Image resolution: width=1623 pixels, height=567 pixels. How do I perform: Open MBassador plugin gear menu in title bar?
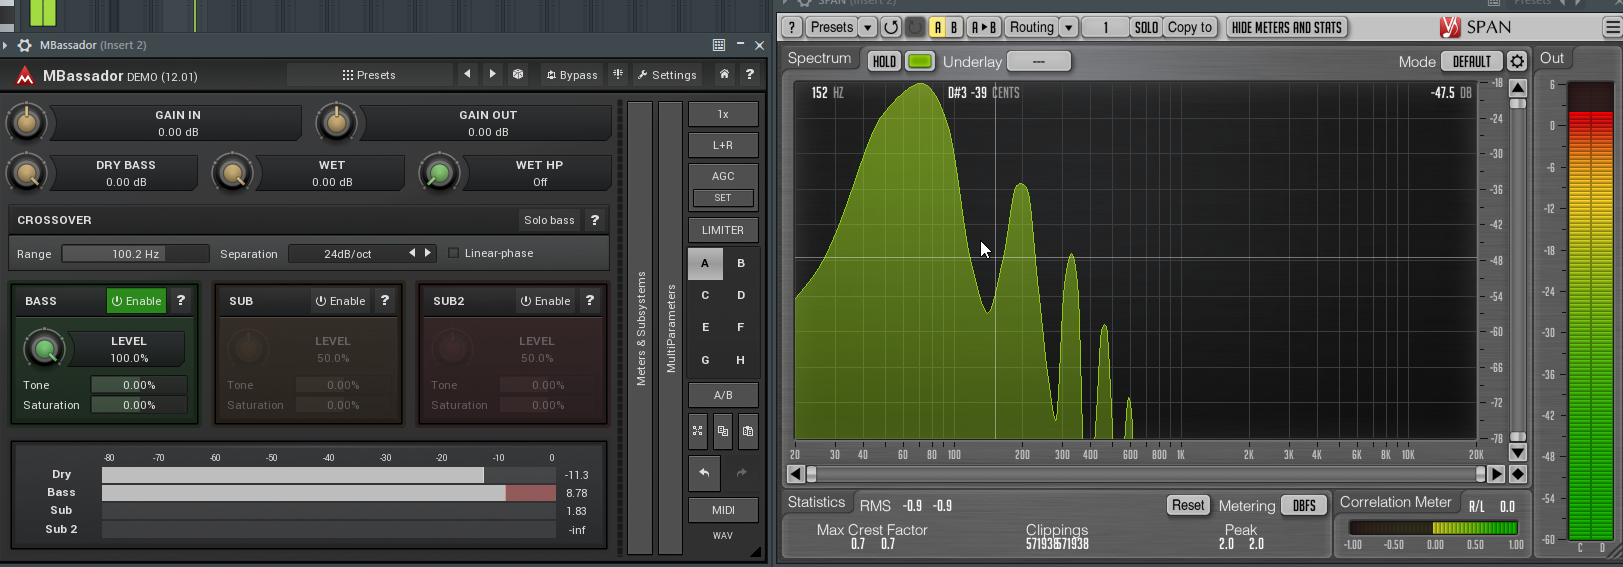tap(25, 45)
